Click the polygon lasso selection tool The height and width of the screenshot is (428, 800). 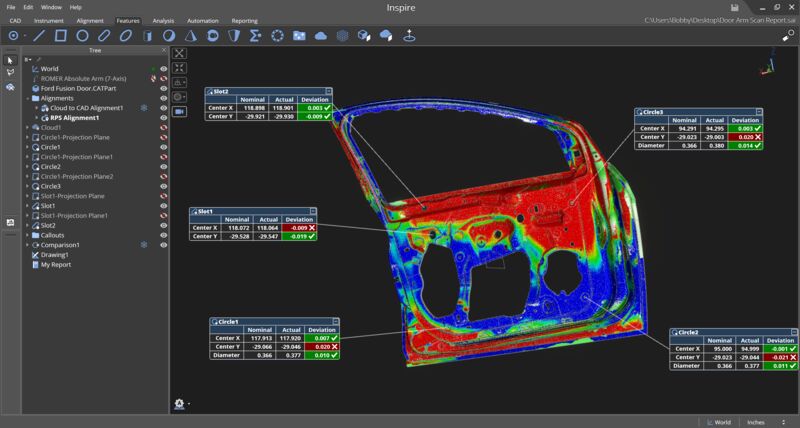point(10,73)
